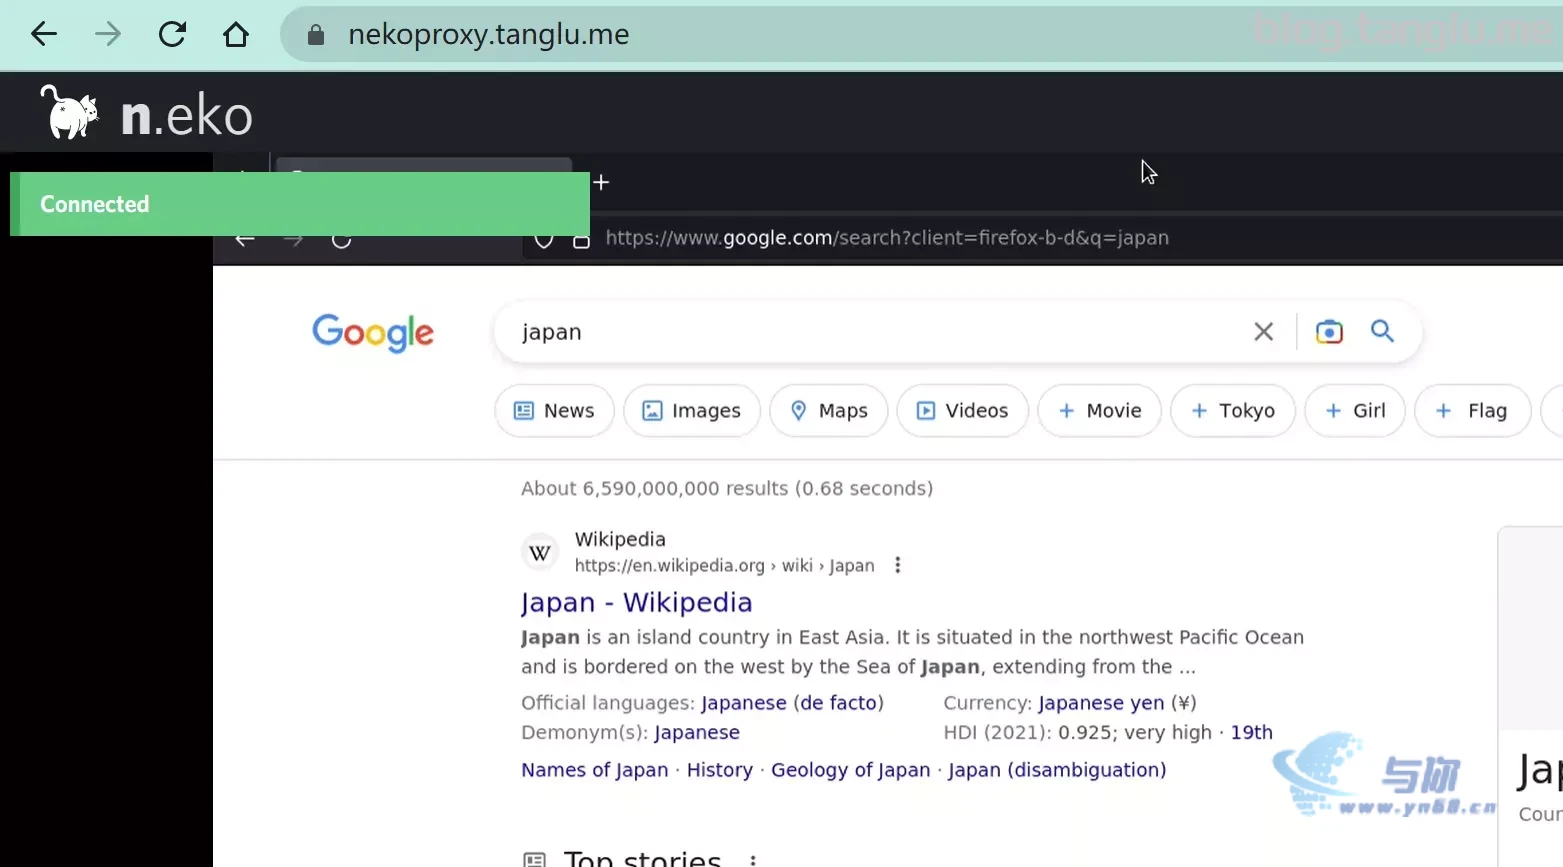Image resolution: width=1563 pixels, height=867 pixels.
Task: Follow the Japanese official language link
Action: click(x=743, y=703)
